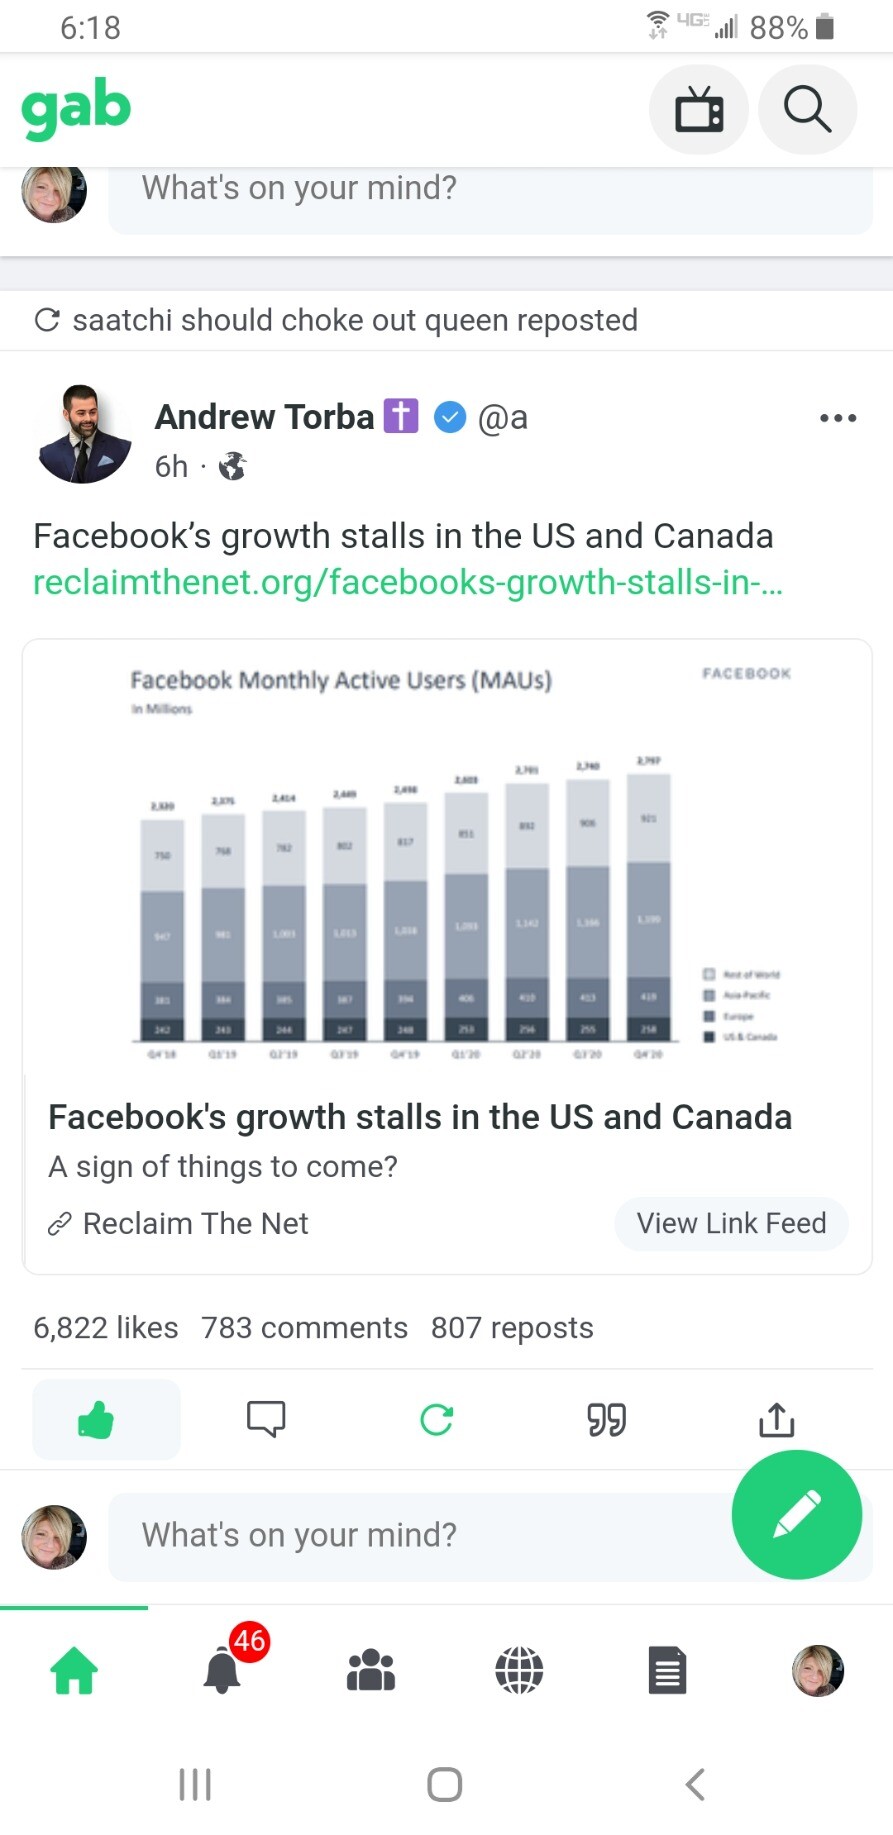
Task: Share the post with the upload arrow icon
Action: [777, 1419]
